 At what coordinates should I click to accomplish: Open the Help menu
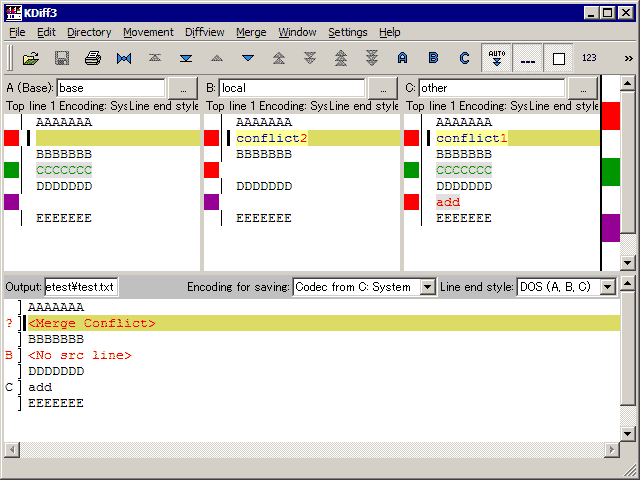[389, 32]
